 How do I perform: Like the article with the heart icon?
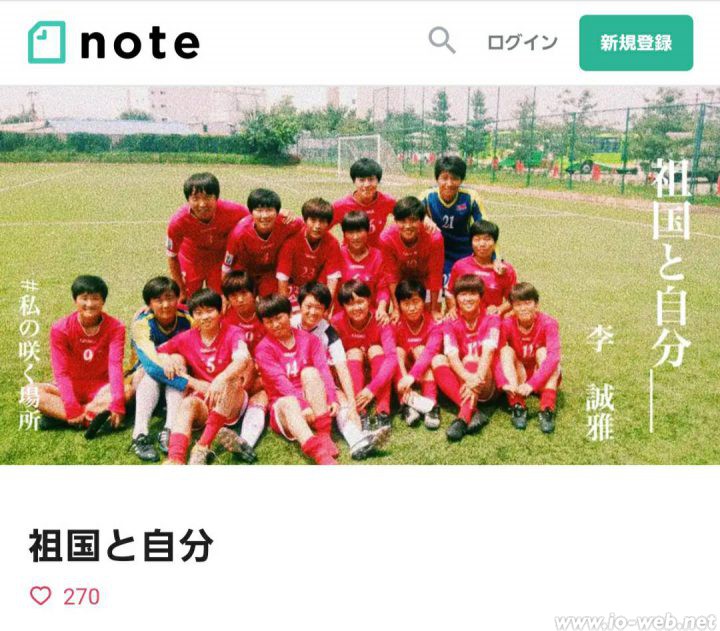point(40,596)
